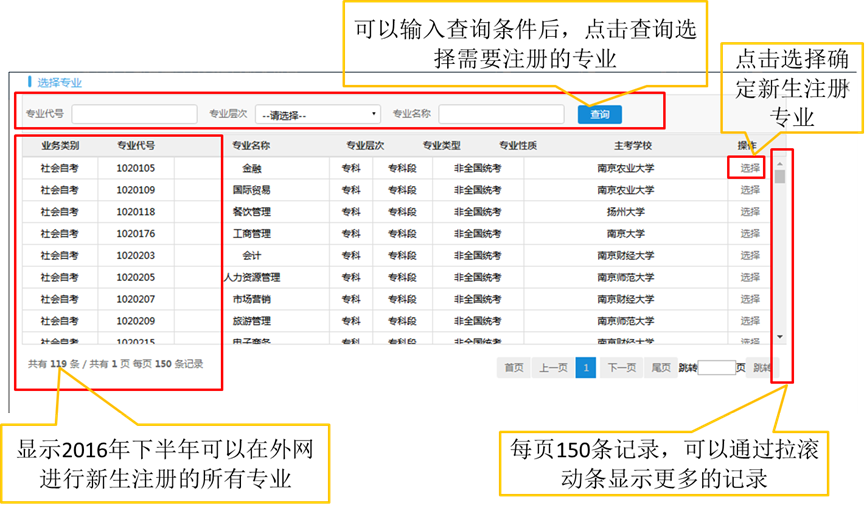
Task: Click 选择 for the 金融 row
Action: [750, 168]
